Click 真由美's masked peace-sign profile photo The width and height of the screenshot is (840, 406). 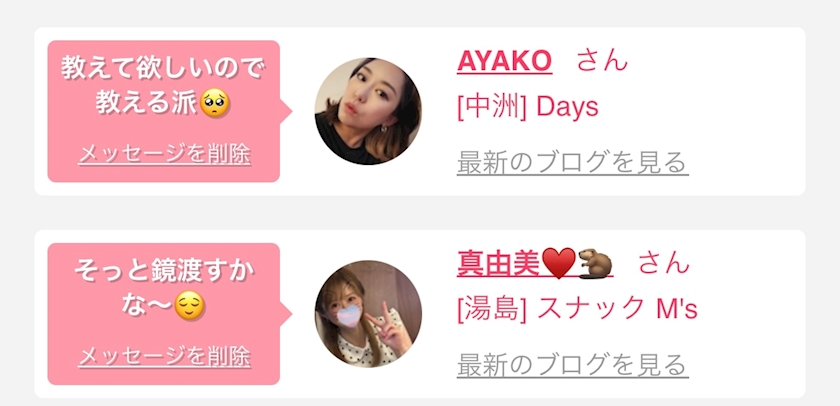pos(368,314)
